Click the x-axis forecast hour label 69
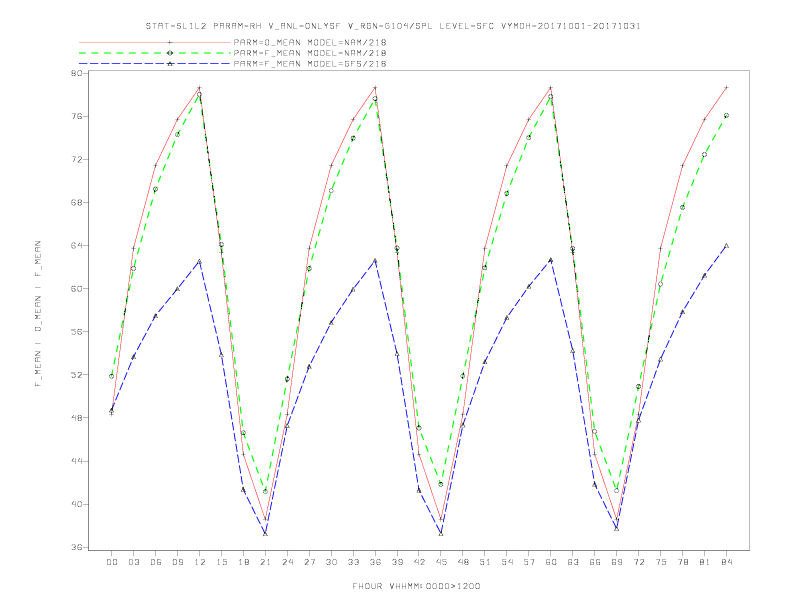792x612 pixels. click(x=617, y=562)
